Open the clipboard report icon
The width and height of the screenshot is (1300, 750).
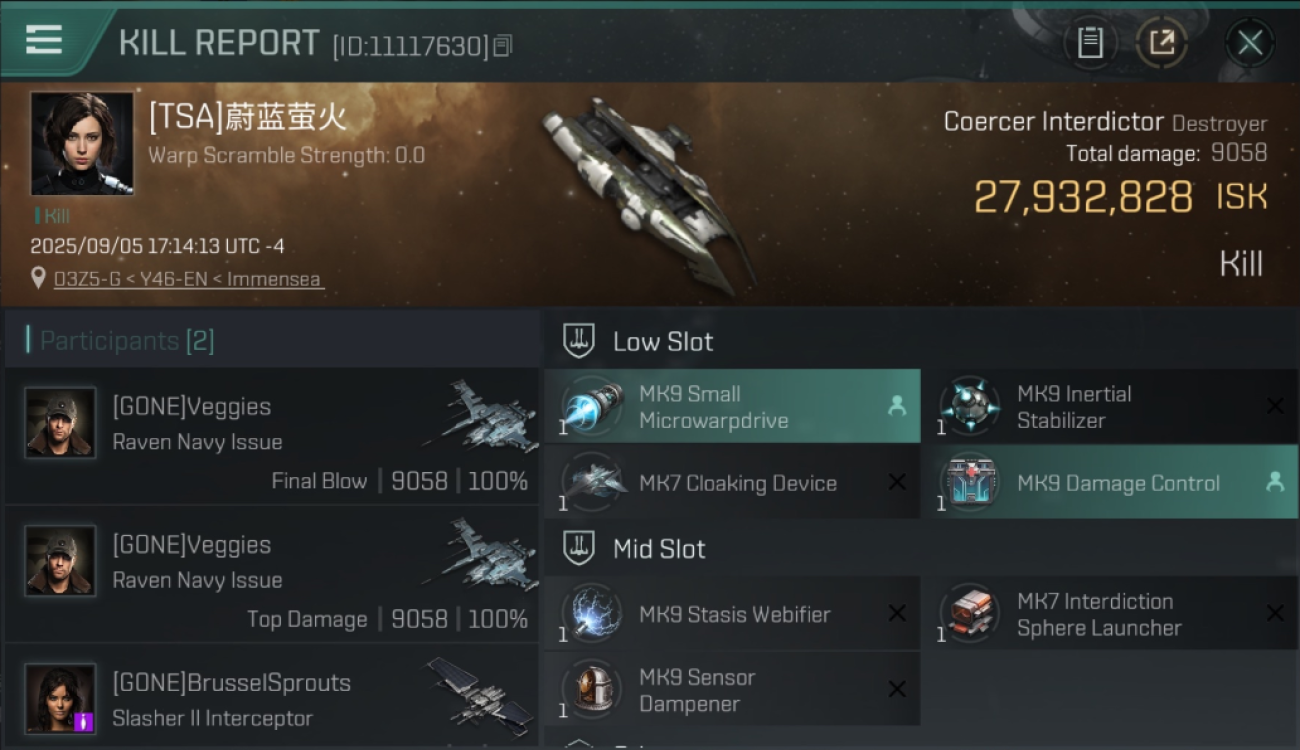(1090, 43)
